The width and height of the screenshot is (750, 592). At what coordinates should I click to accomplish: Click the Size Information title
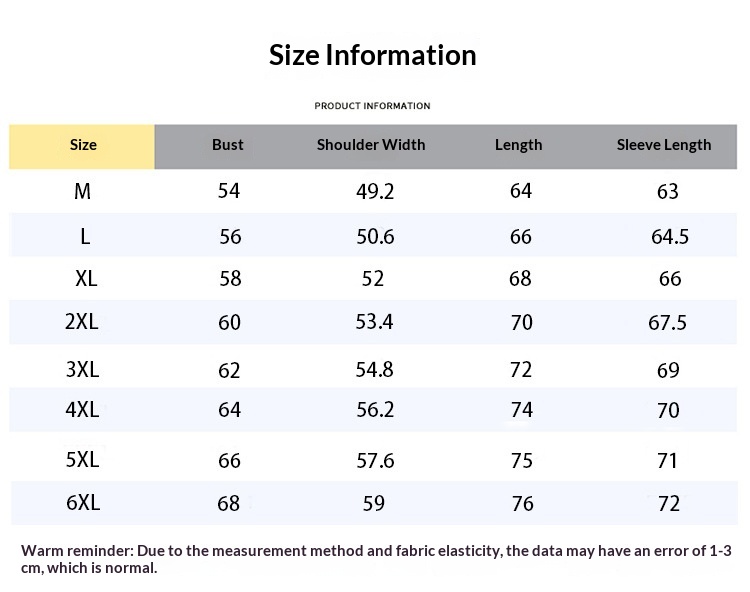372,54
